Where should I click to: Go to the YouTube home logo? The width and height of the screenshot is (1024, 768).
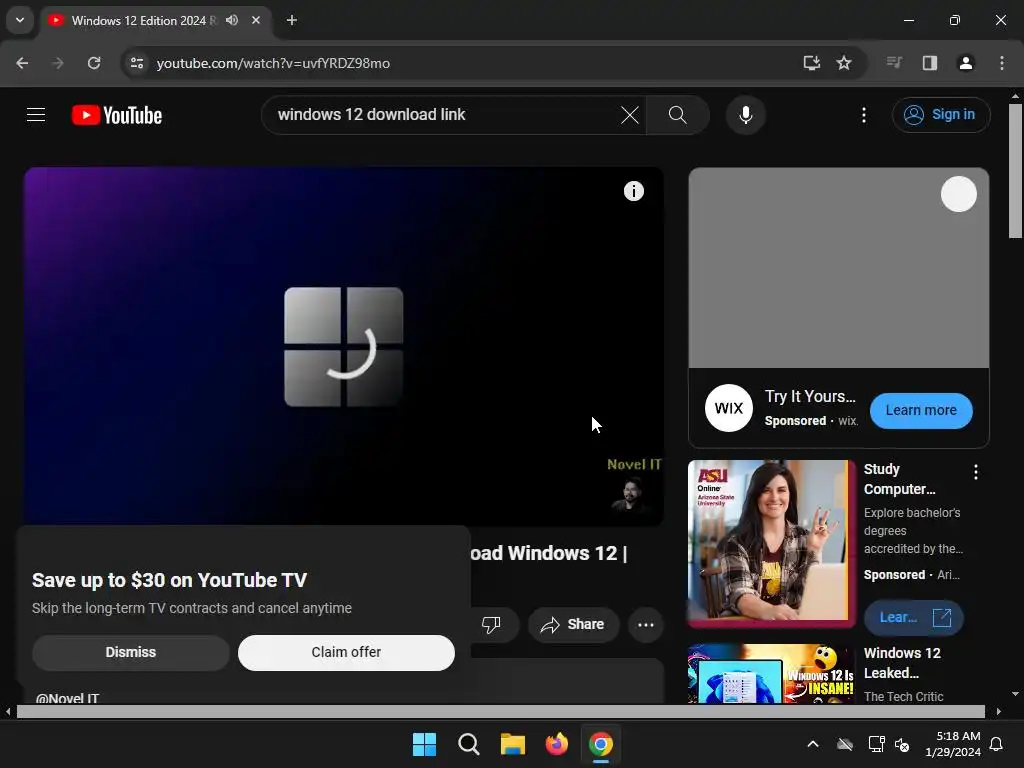click(x=117, y=115)
